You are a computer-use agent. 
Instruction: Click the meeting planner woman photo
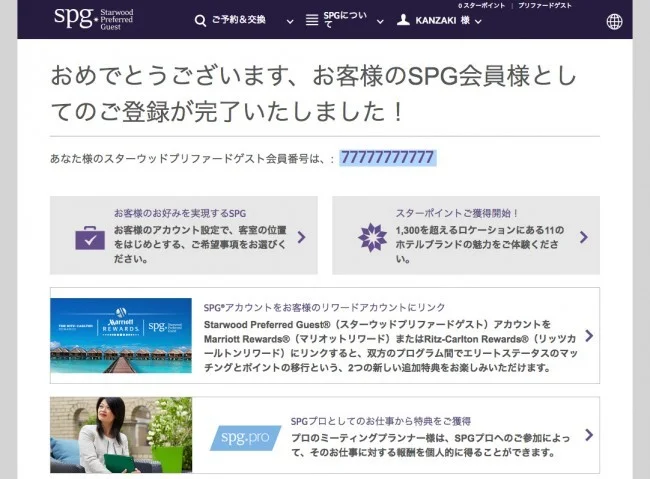pos(120,436)
